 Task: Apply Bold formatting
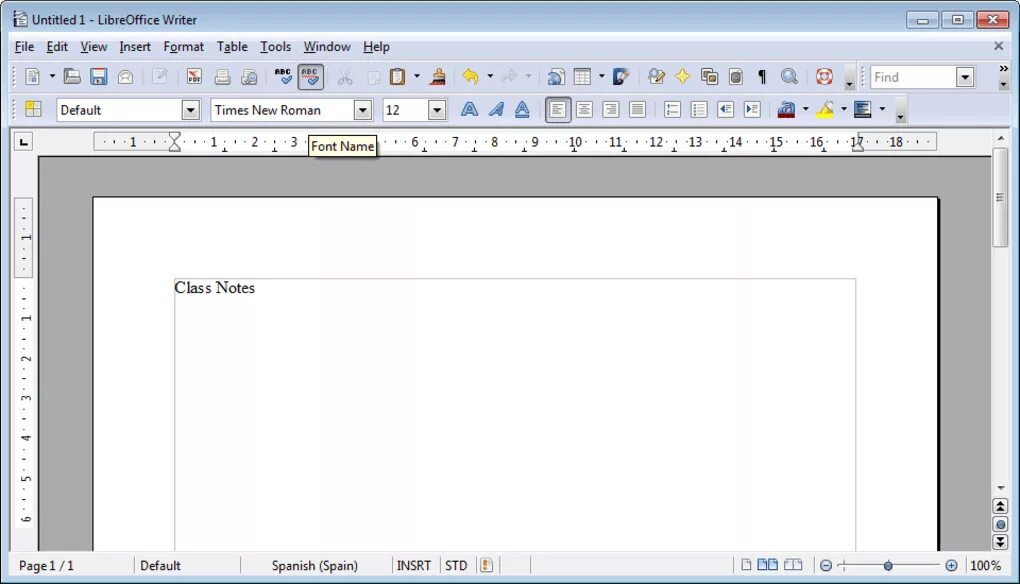[x=469, y=110]
